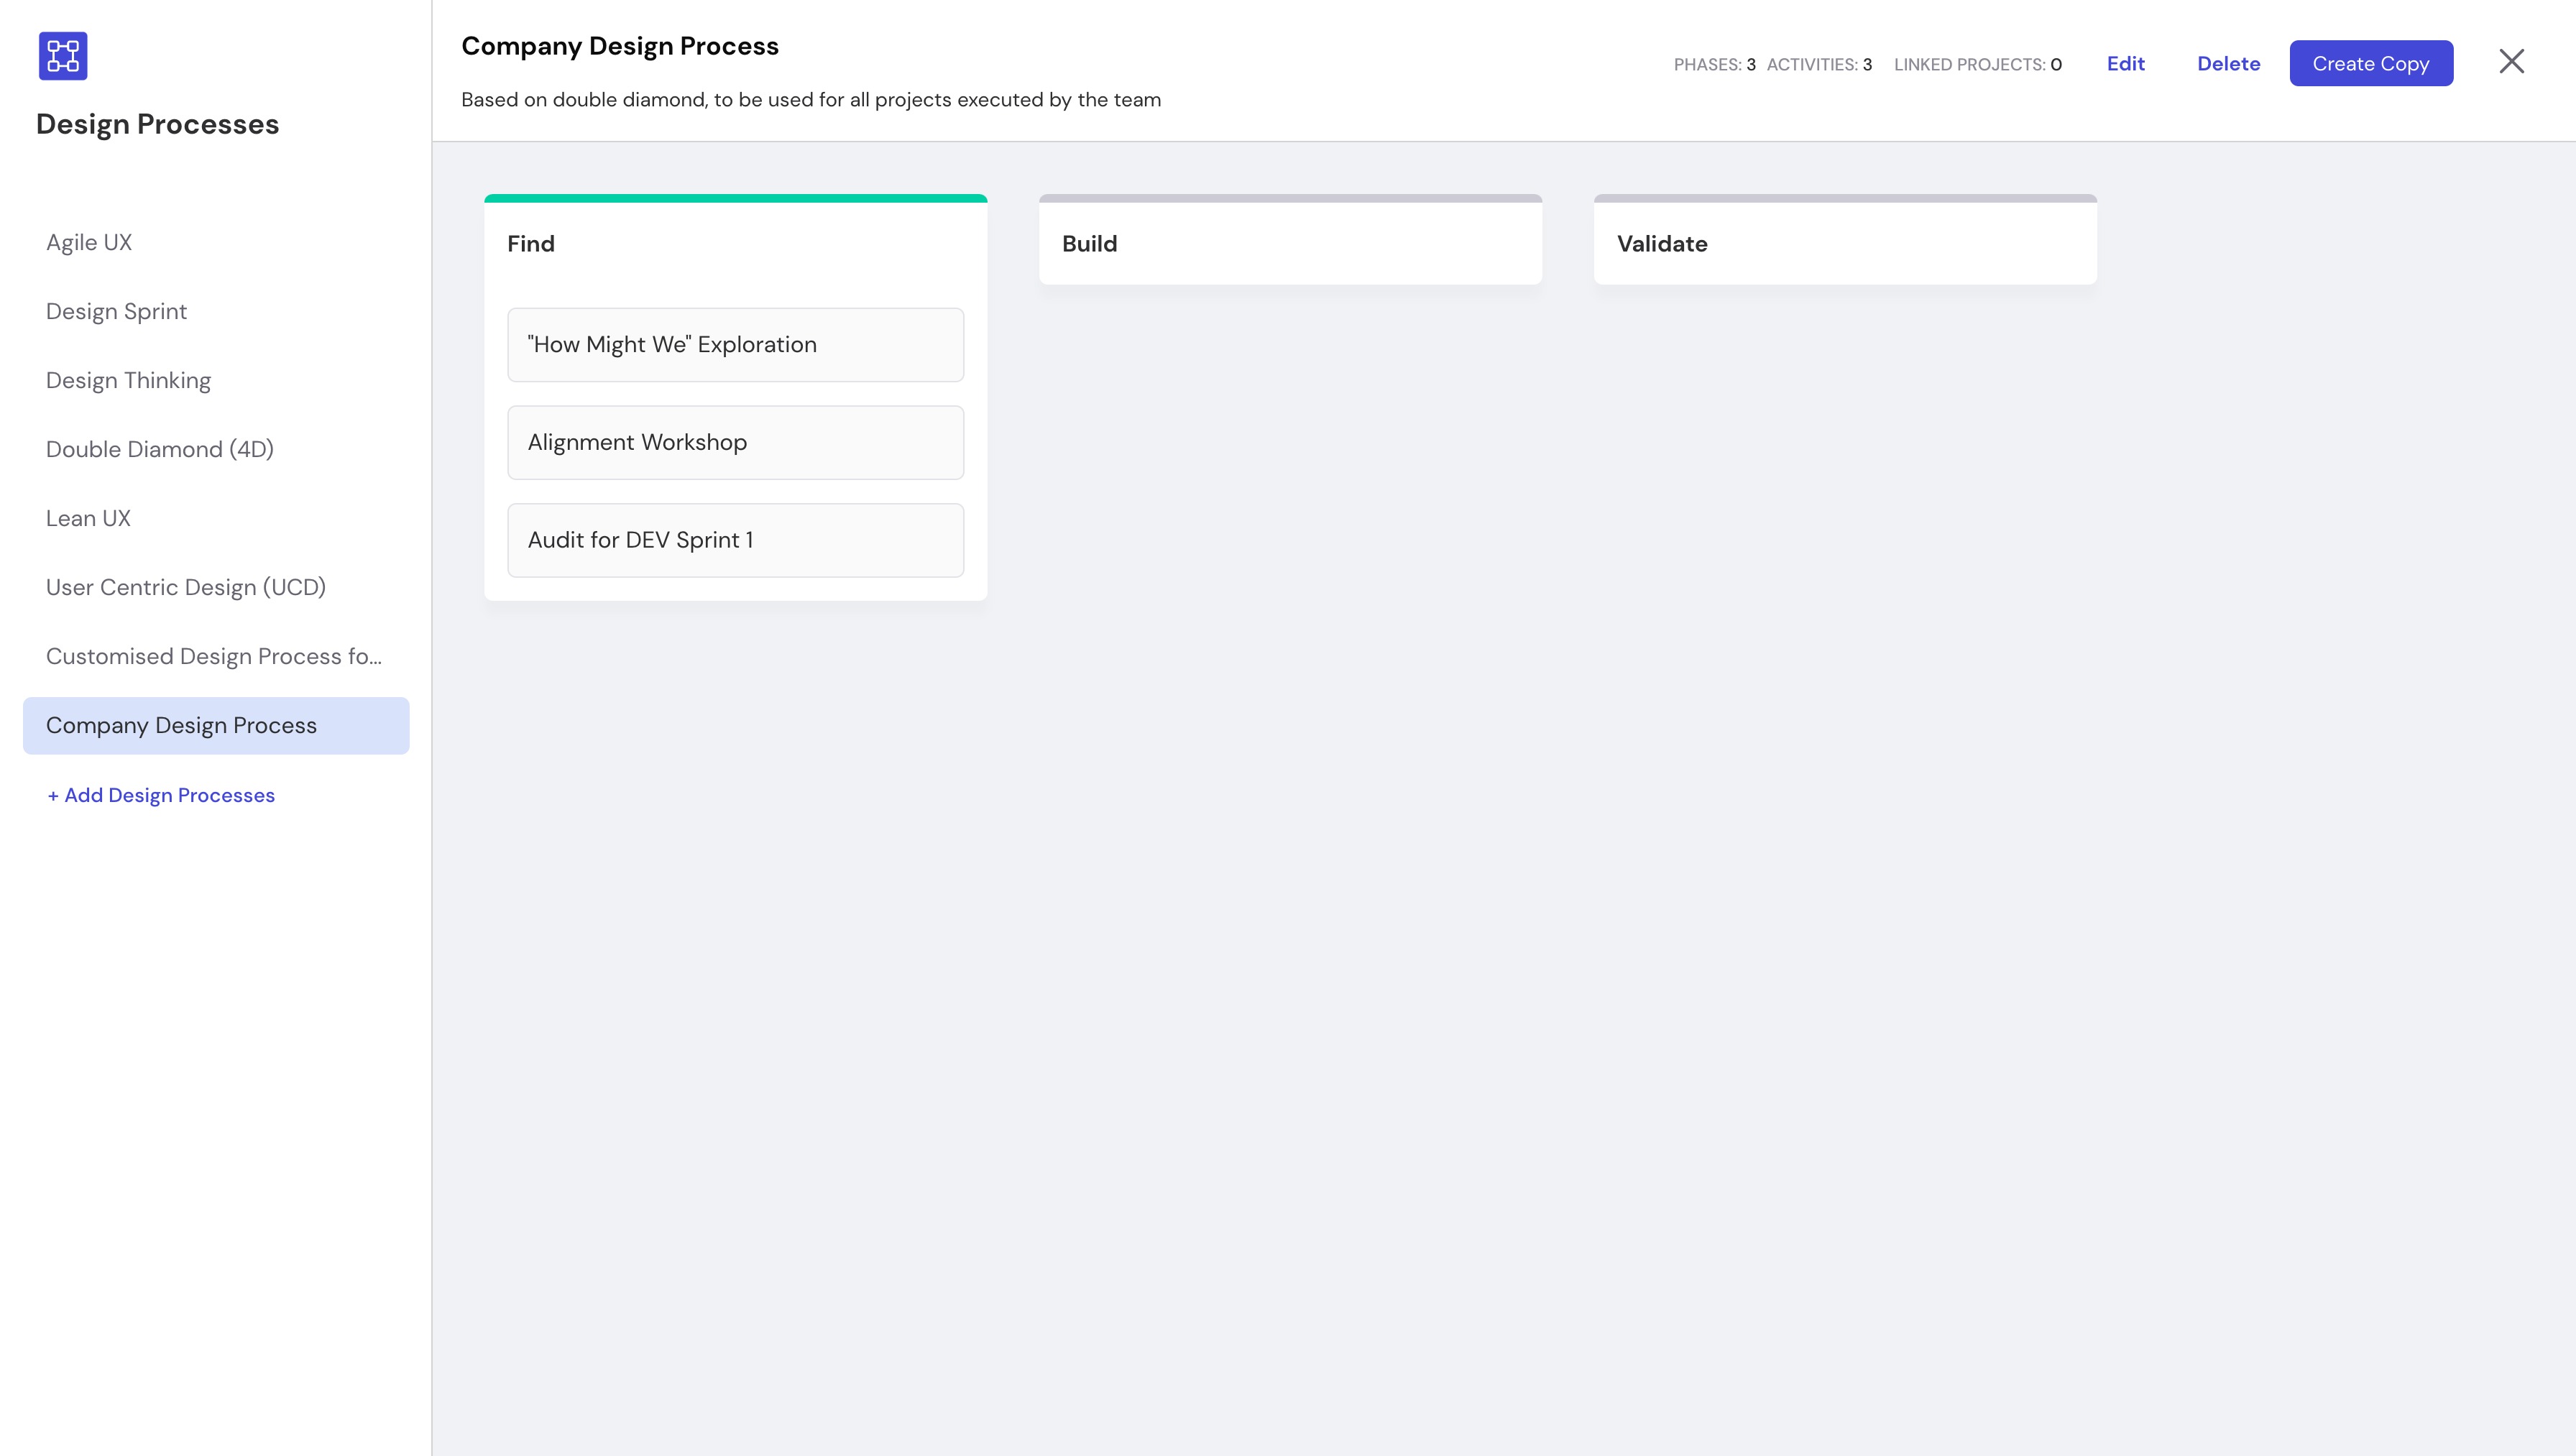Viewport: 2576px width, 1456px height.
Task: Open Design Thinking process
Action: click(216, 381)
